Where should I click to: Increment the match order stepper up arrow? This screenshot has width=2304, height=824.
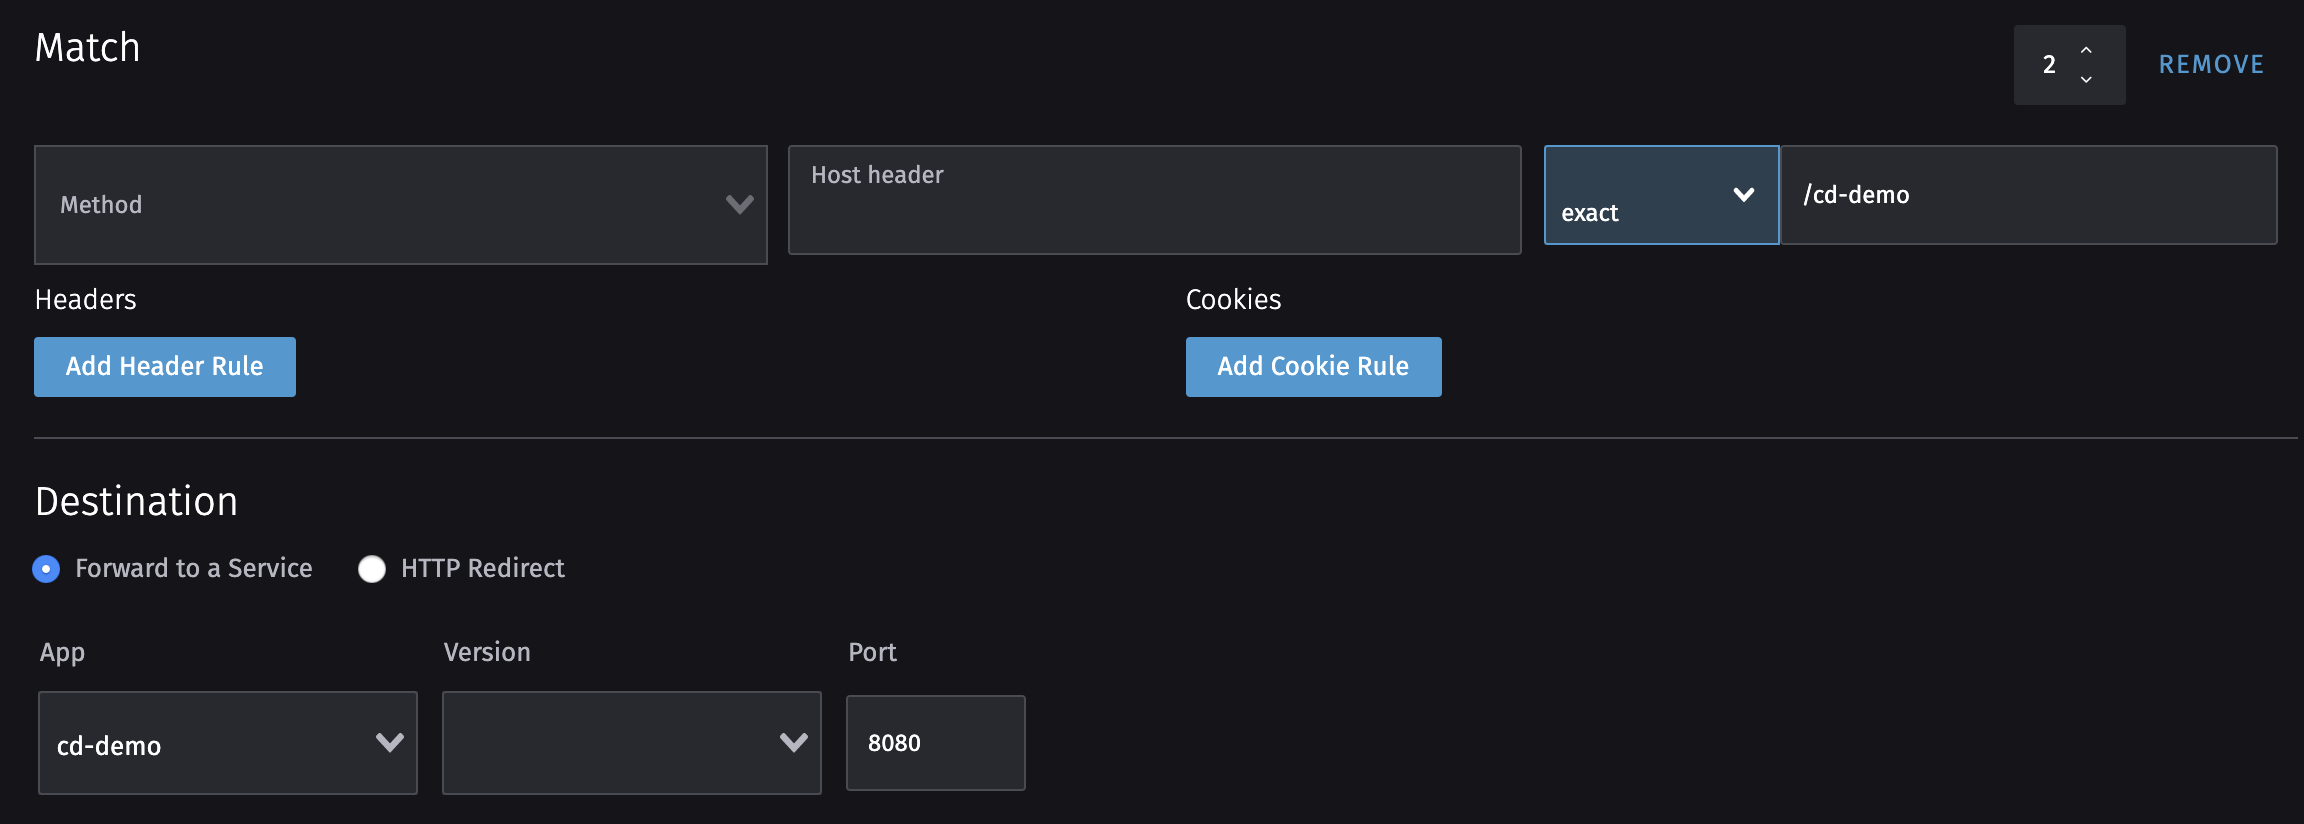[2086, 50]
